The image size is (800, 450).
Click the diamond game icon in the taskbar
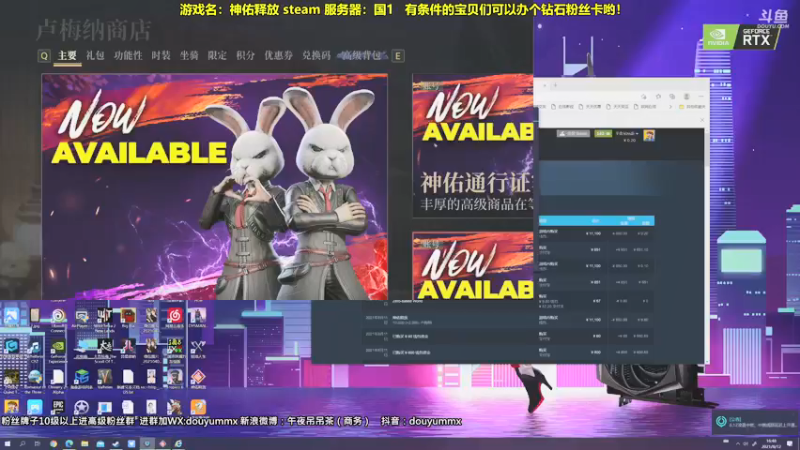[163, 444]
